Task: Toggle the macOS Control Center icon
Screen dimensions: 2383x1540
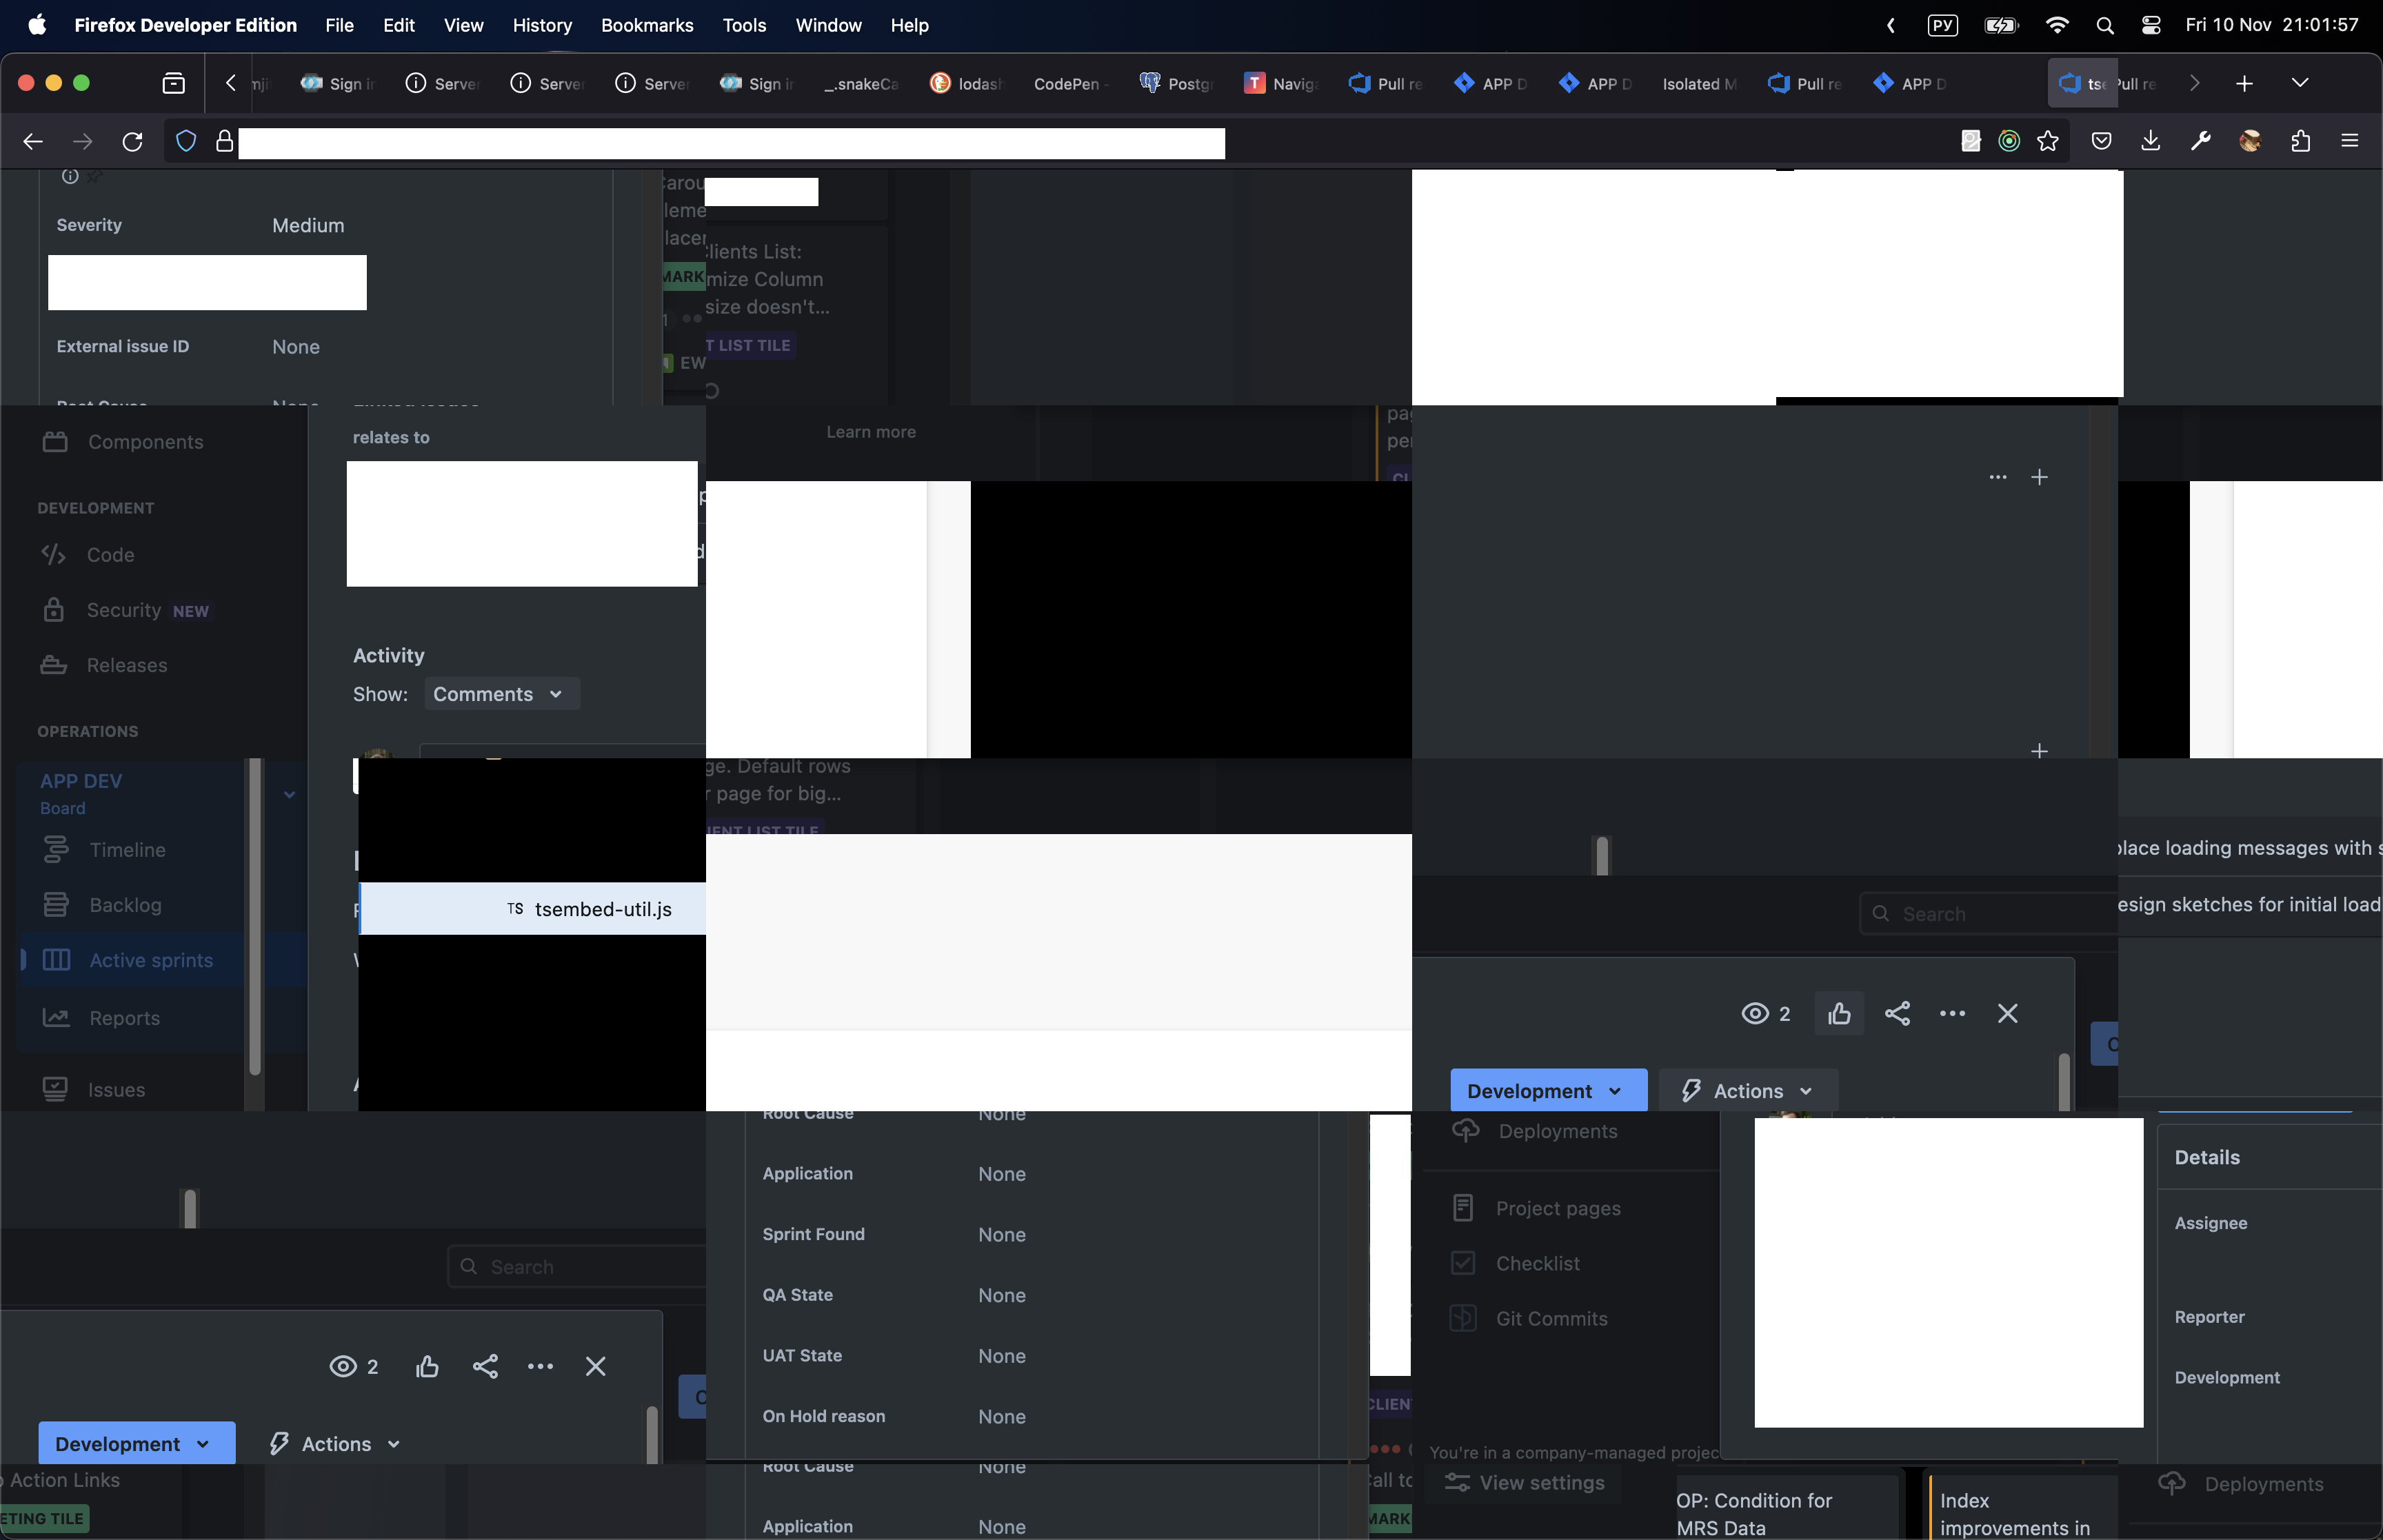Action: click(x=2151, y=25)
